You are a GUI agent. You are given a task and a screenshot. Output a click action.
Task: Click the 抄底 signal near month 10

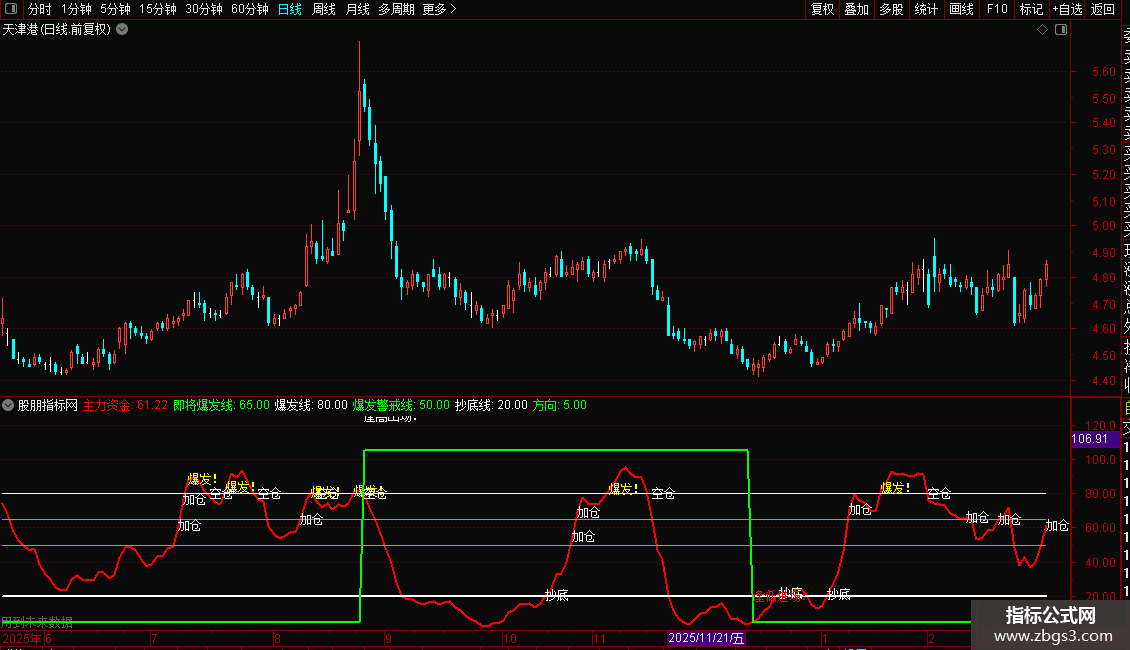(x=556, y=595)
